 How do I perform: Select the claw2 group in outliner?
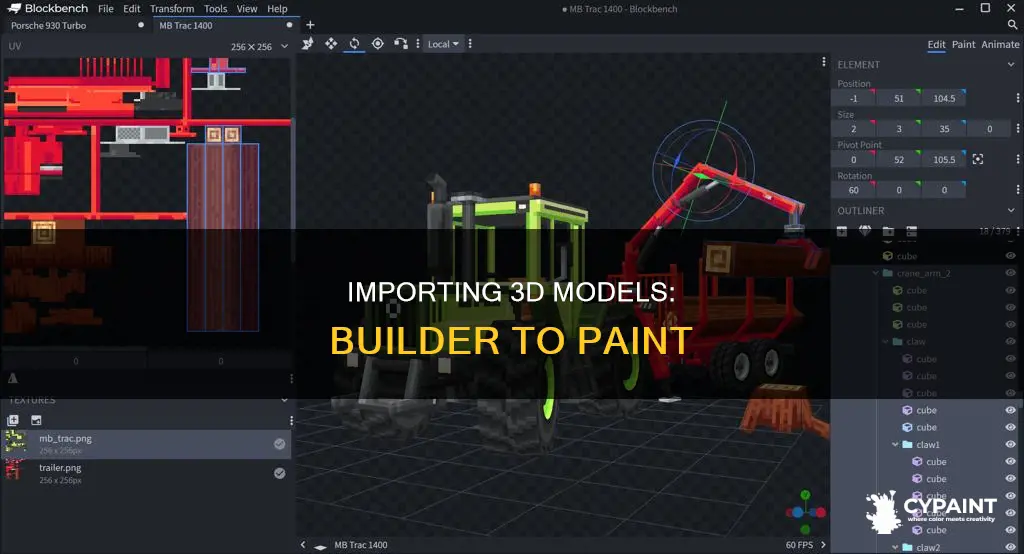pos(927,547)
